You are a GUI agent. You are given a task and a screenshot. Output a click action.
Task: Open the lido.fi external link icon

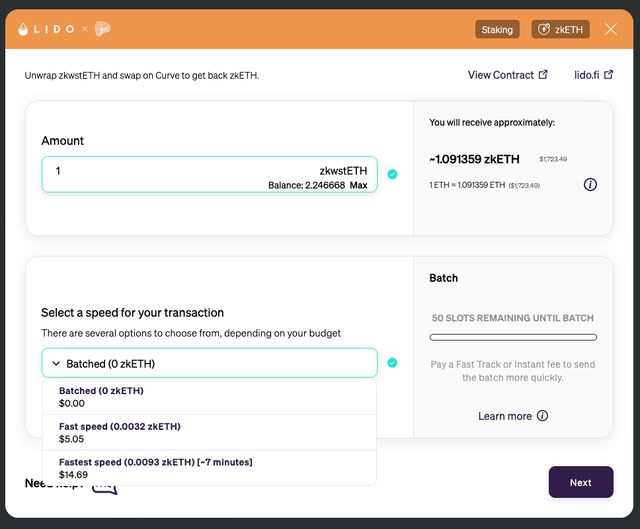point(609,75)
